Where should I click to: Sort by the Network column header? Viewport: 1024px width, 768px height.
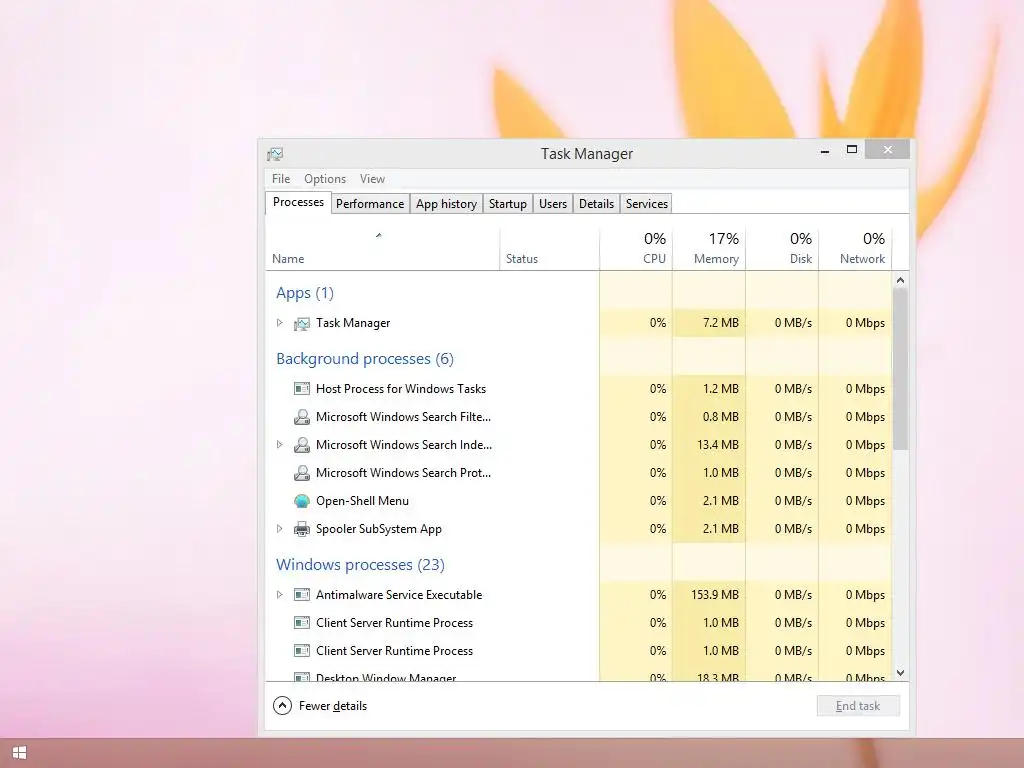[856, 249]
